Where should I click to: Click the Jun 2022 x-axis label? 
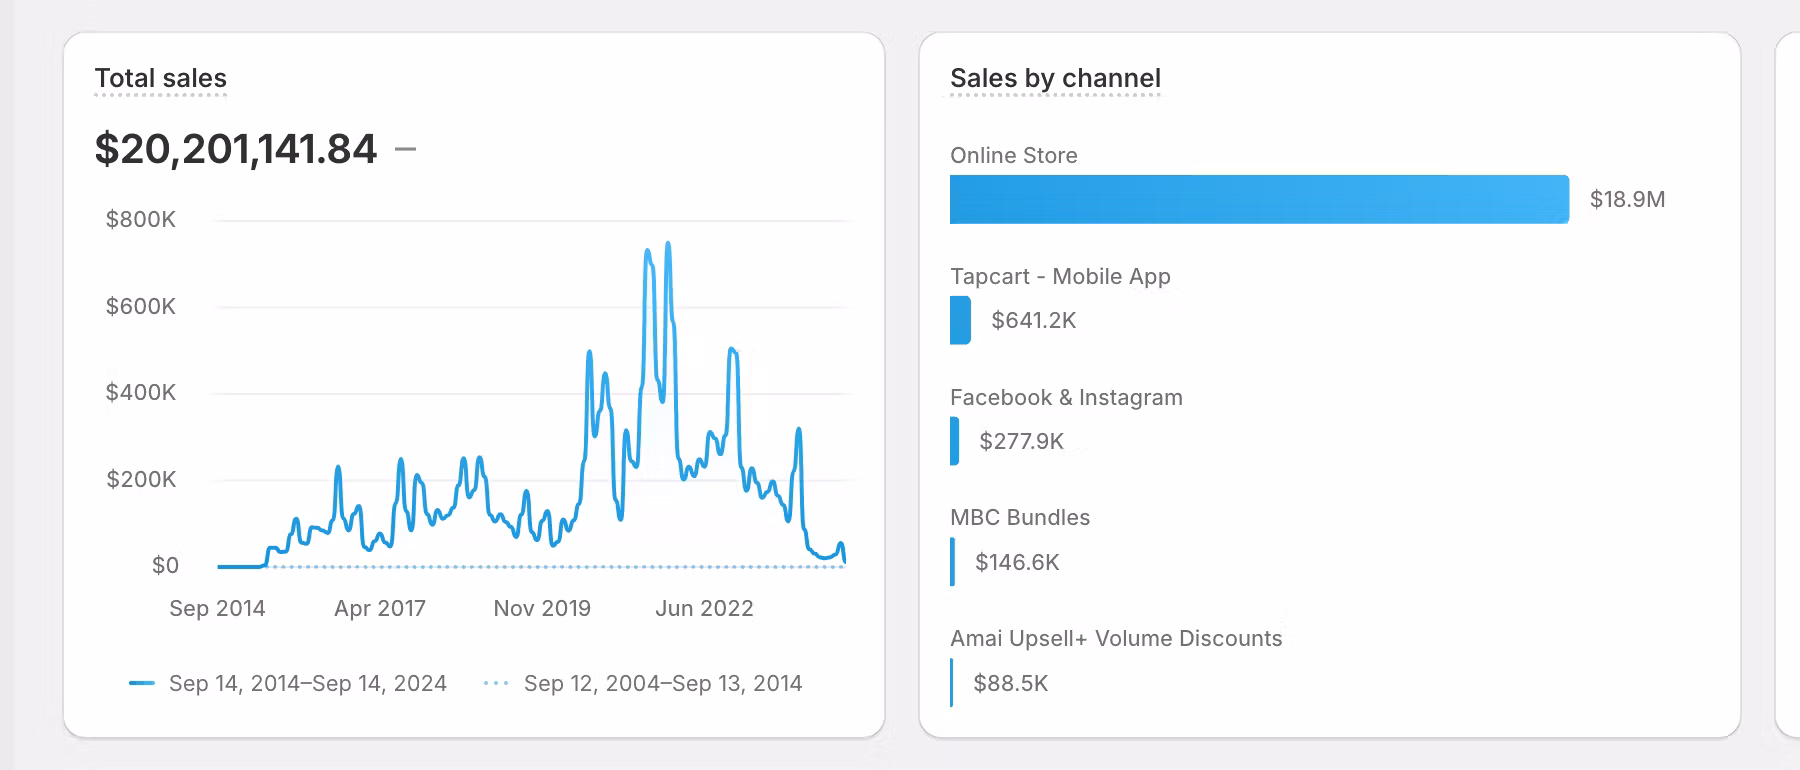(x=704, y=609)
